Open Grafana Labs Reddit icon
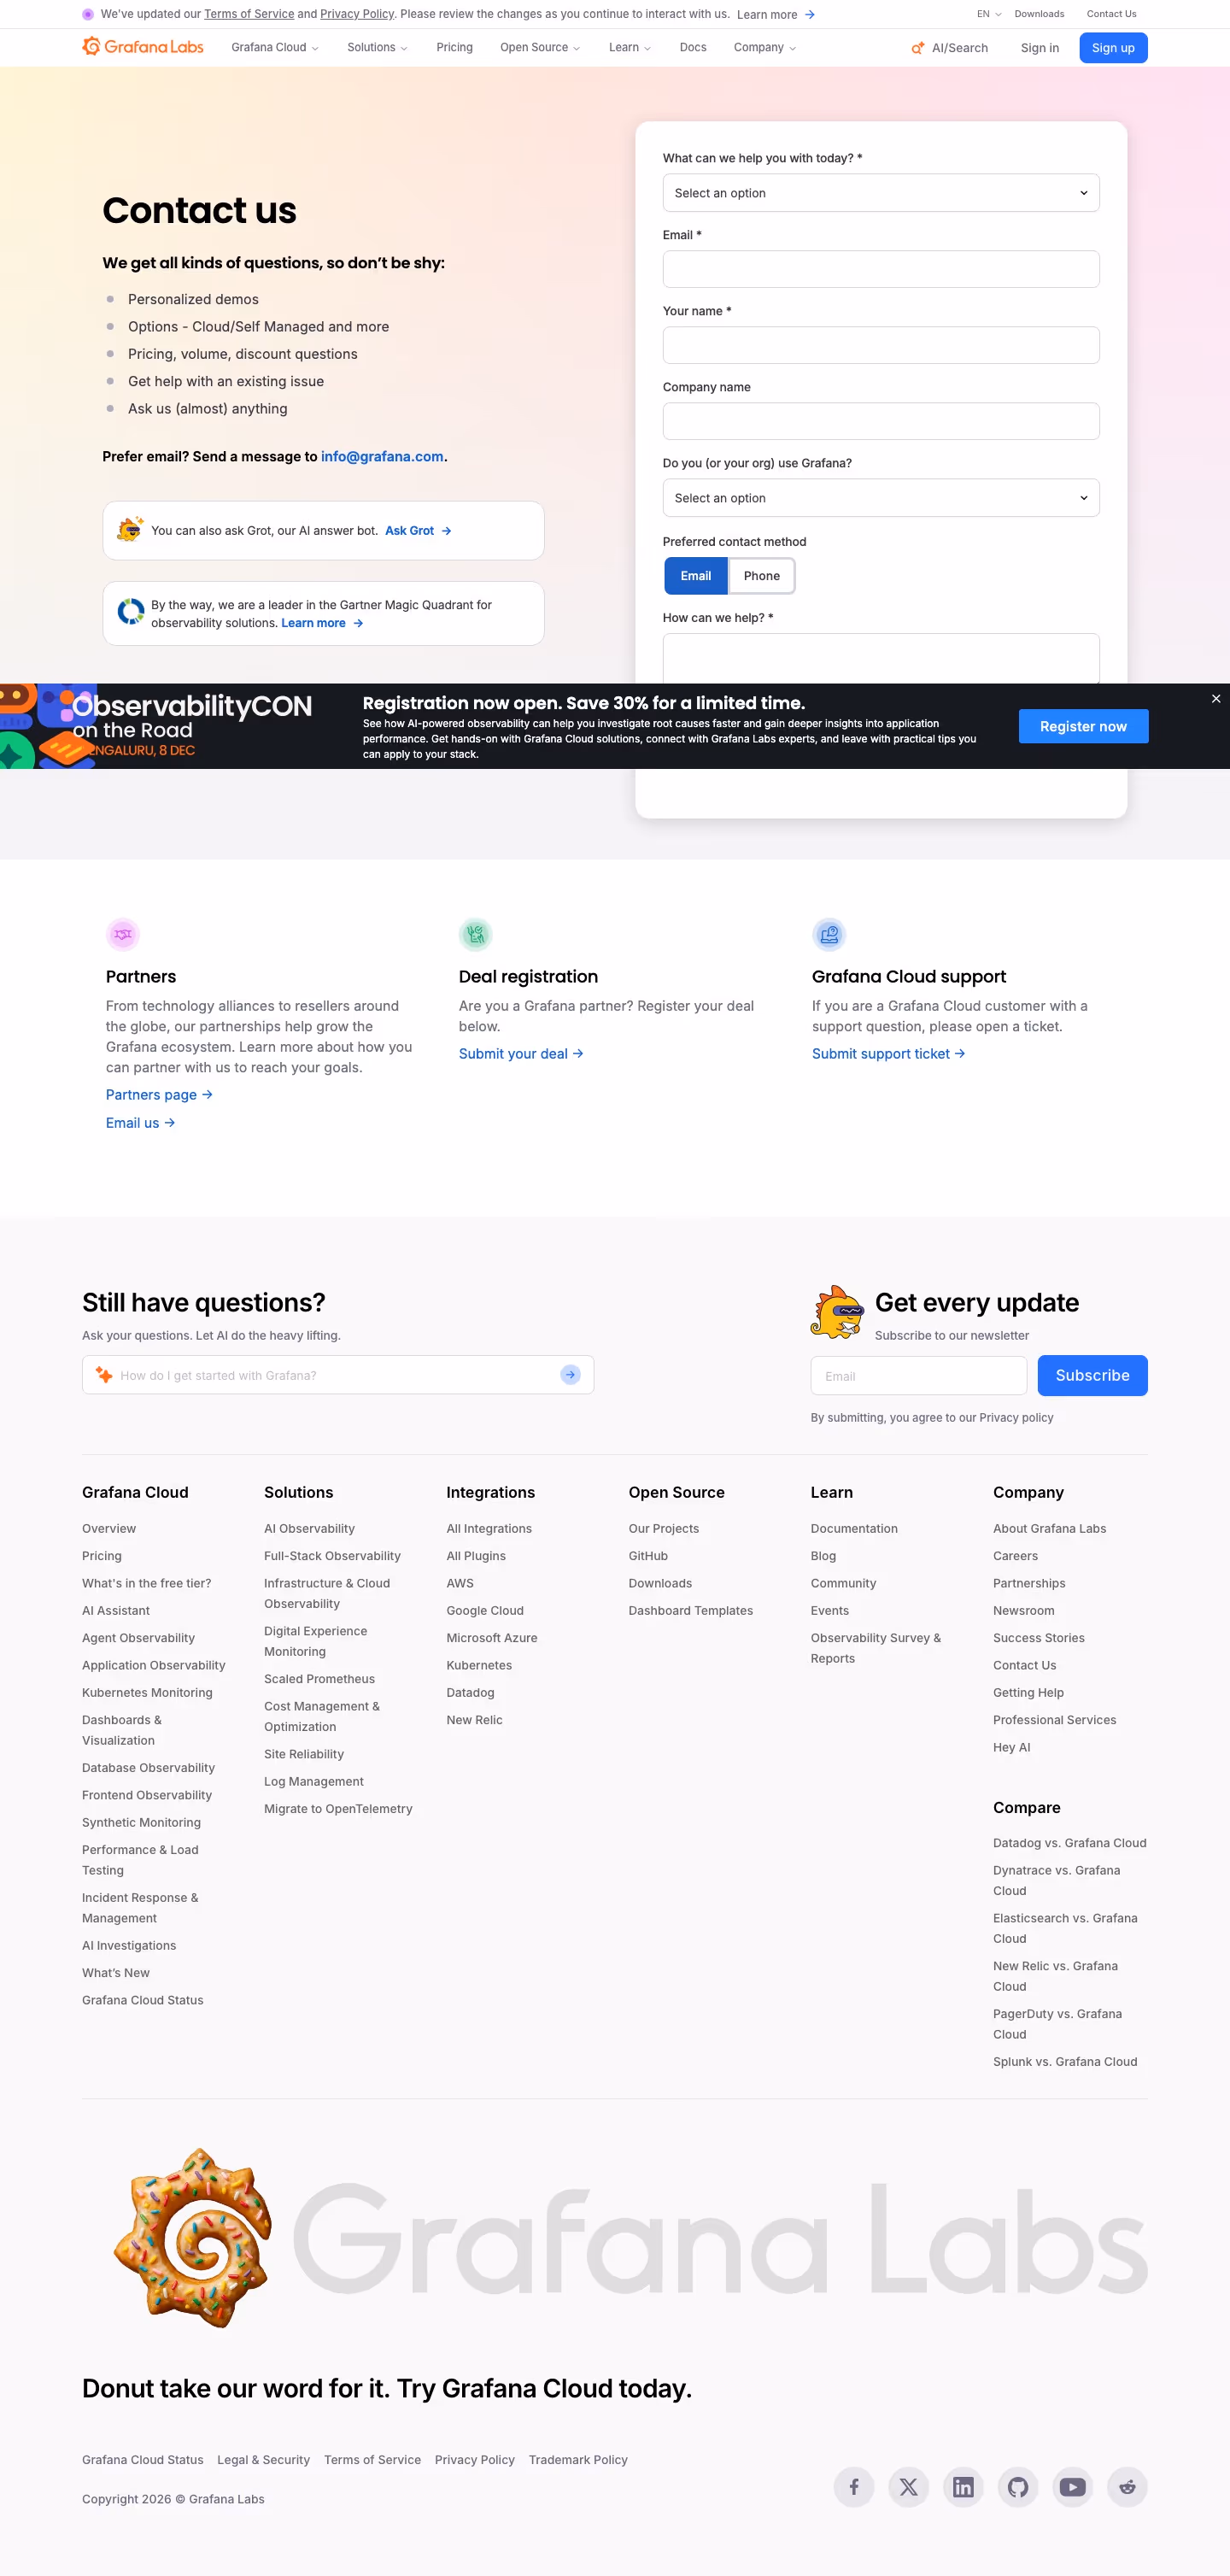Viewport: 1230px width, 2576px height. (x=1127, y=2486)
